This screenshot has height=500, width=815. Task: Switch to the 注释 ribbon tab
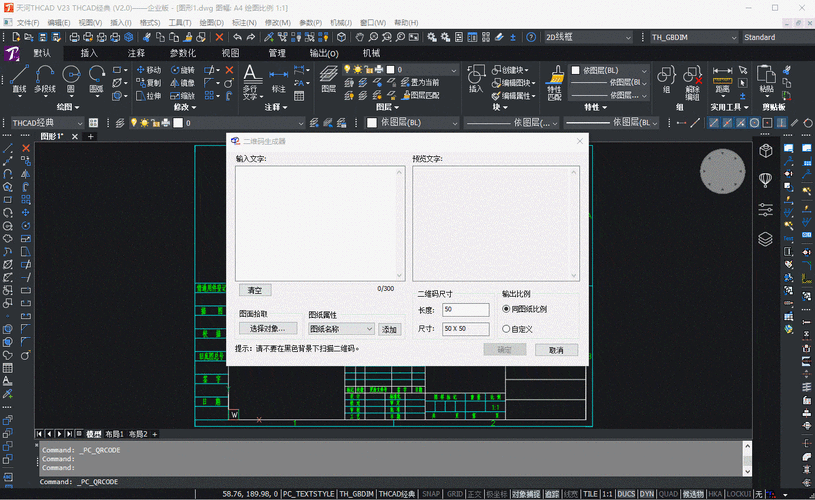(x=136, y=53)
